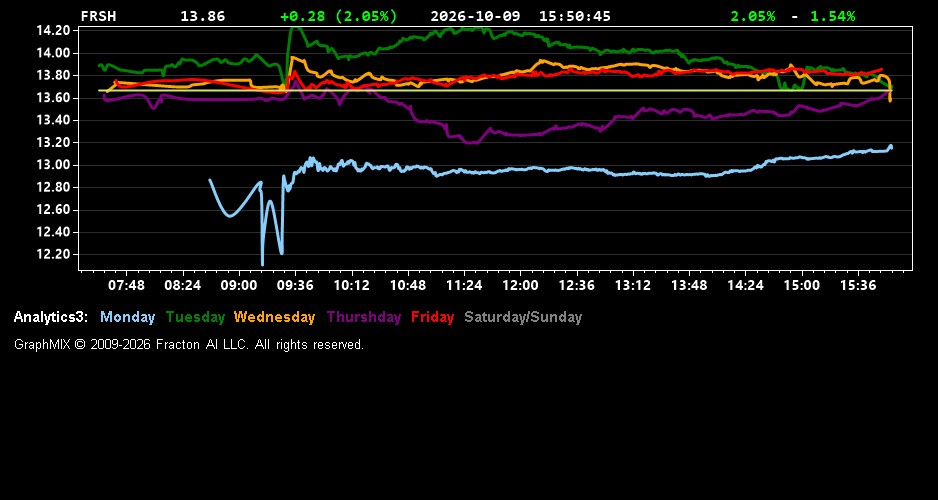Click the 12:00 time axis label

[520, 286]
